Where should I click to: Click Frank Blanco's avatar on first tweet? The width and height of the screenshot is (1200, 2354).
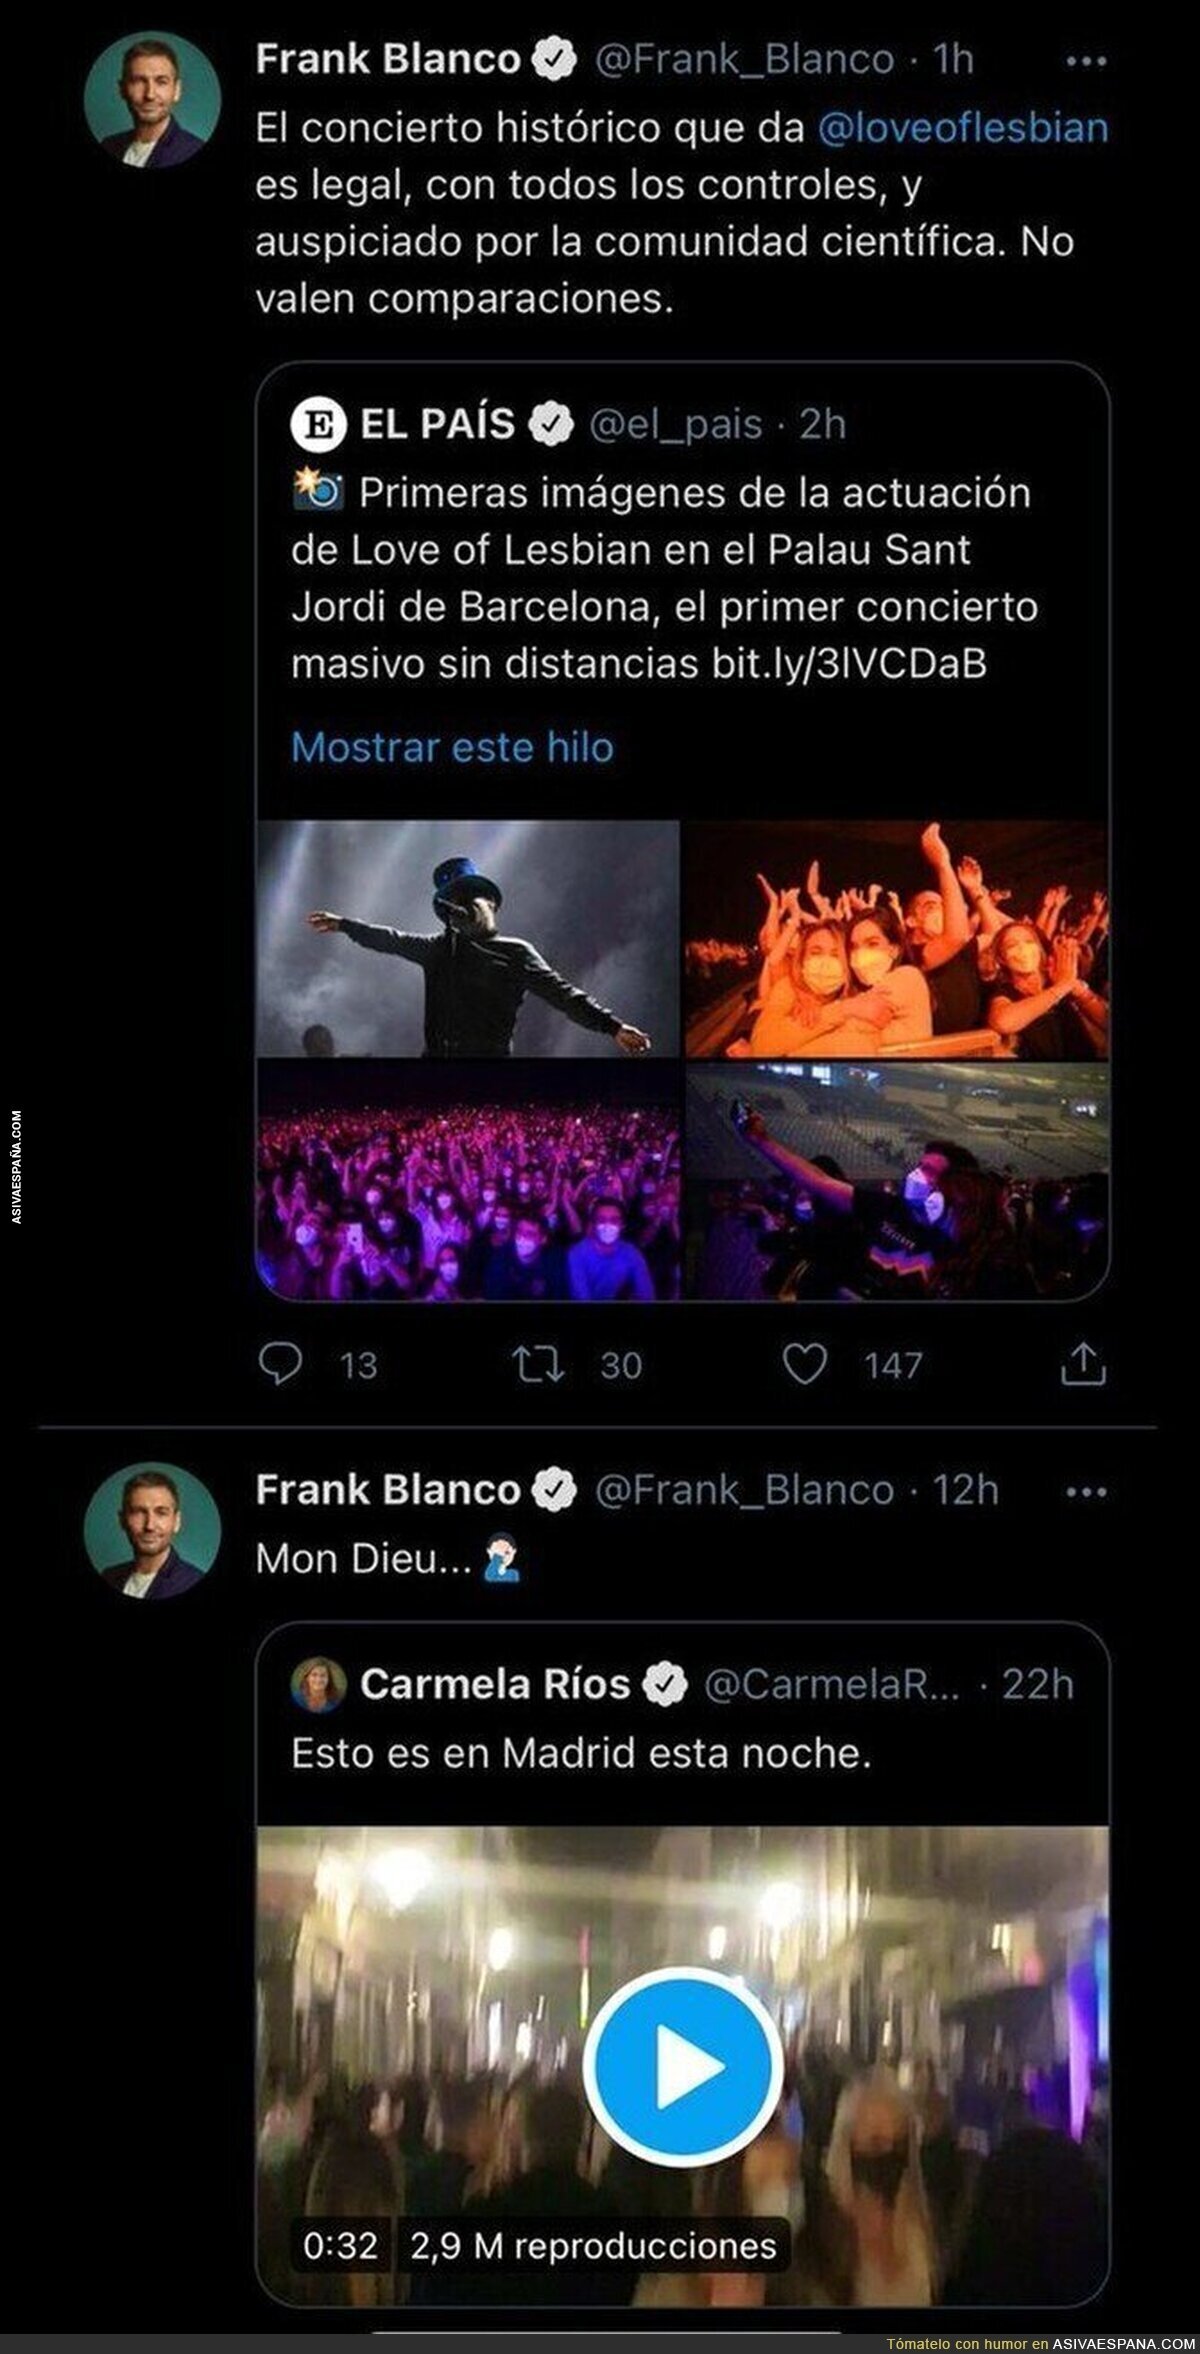click(x=152, y=99)
